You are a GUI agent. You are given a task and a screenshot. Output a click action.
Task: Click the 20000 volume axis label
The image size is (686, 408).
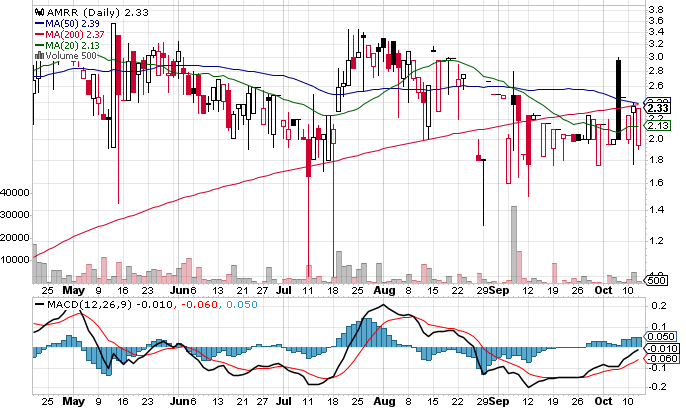[15, 238]
